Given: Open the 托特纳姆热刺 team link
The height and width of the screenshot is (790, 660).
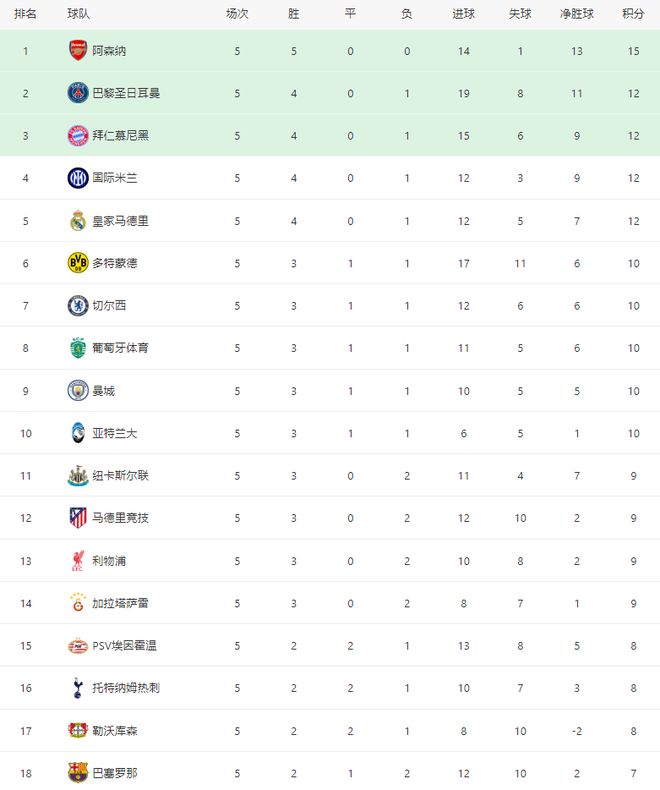Looking at the screenshot, I should (126, 688).
